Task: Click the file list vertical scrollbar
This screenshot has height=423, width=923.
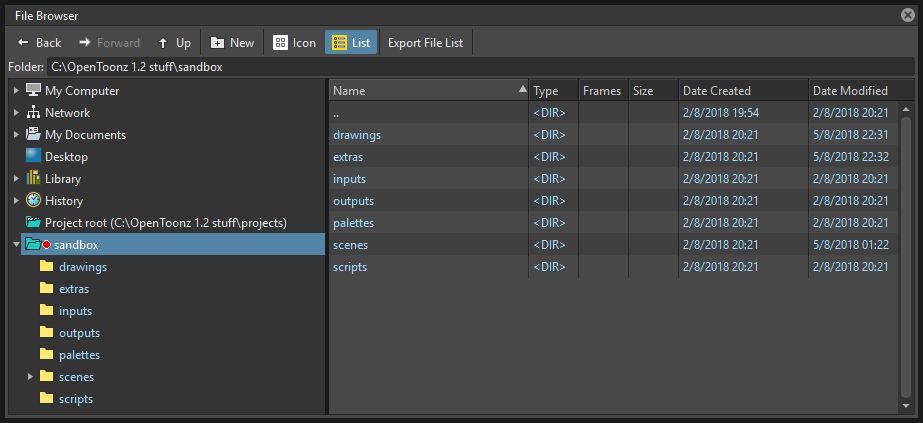Action: pyautogui.click(x=905, y=258)
